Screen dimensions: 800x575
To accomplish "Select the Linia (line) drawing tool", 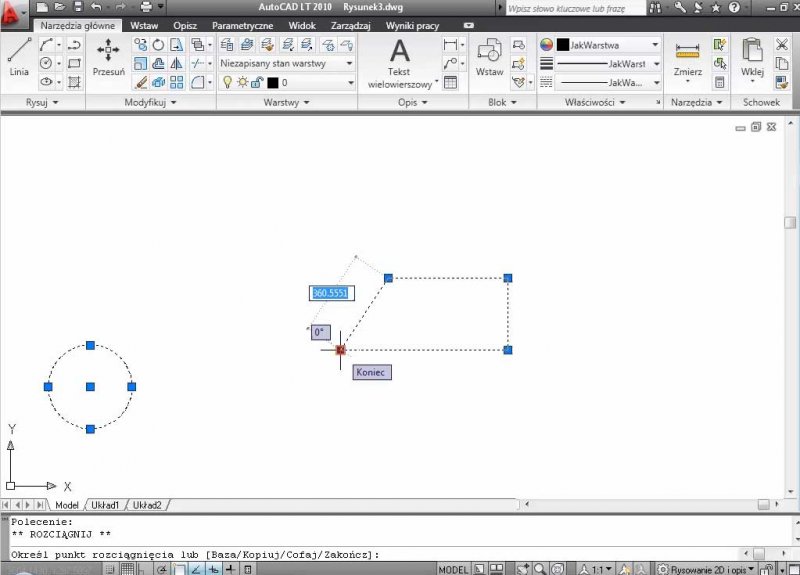I will tap(19, 58).
